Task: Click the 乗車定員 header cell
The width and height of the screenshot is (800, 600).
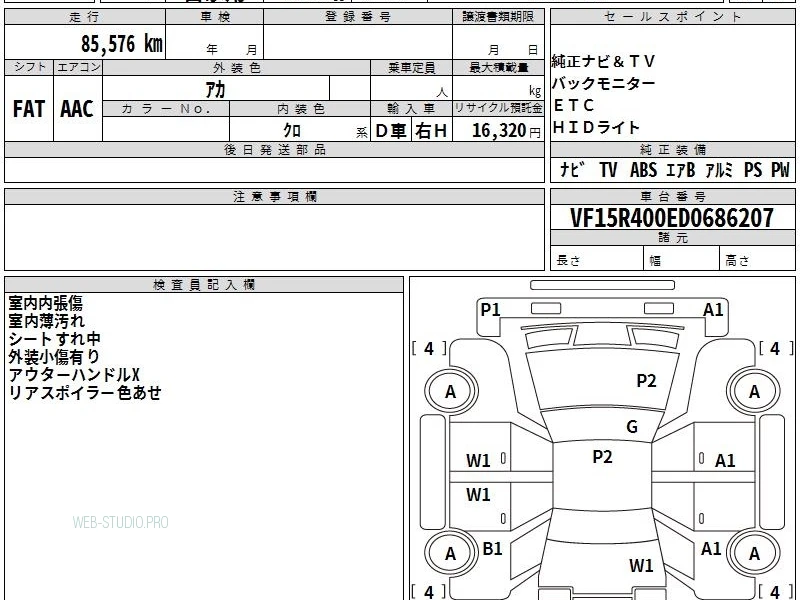Action: click(x=411, y=67)
